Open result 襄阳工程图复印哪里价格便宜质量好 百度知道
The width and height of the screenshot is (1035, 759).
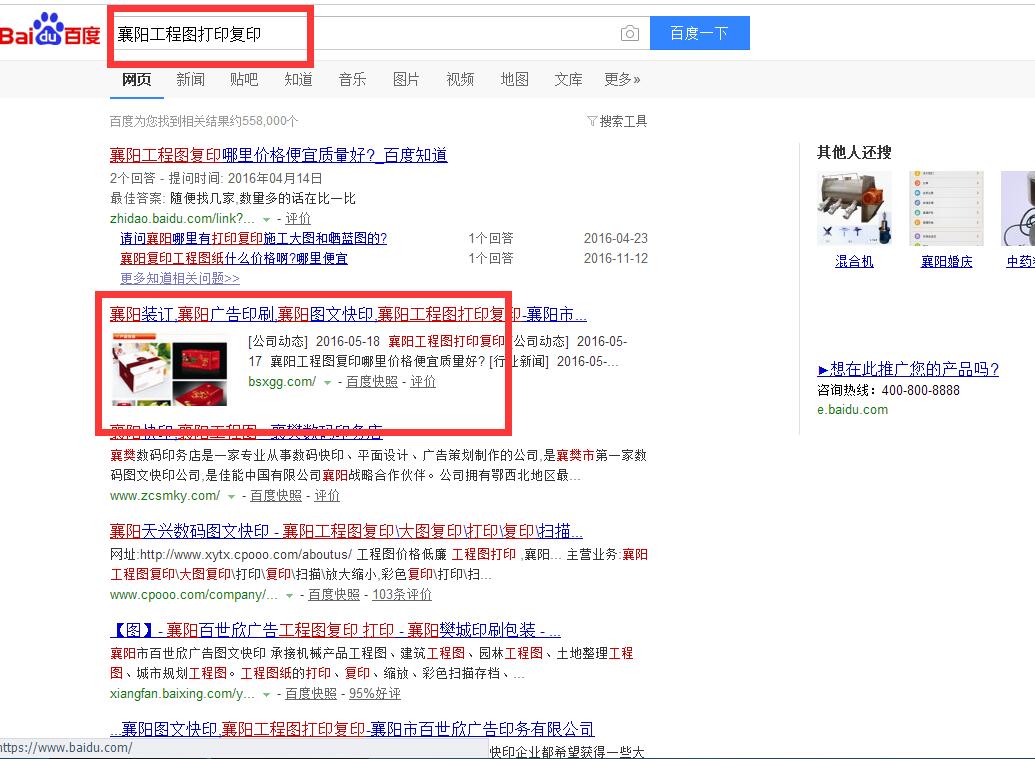[279, 155]
